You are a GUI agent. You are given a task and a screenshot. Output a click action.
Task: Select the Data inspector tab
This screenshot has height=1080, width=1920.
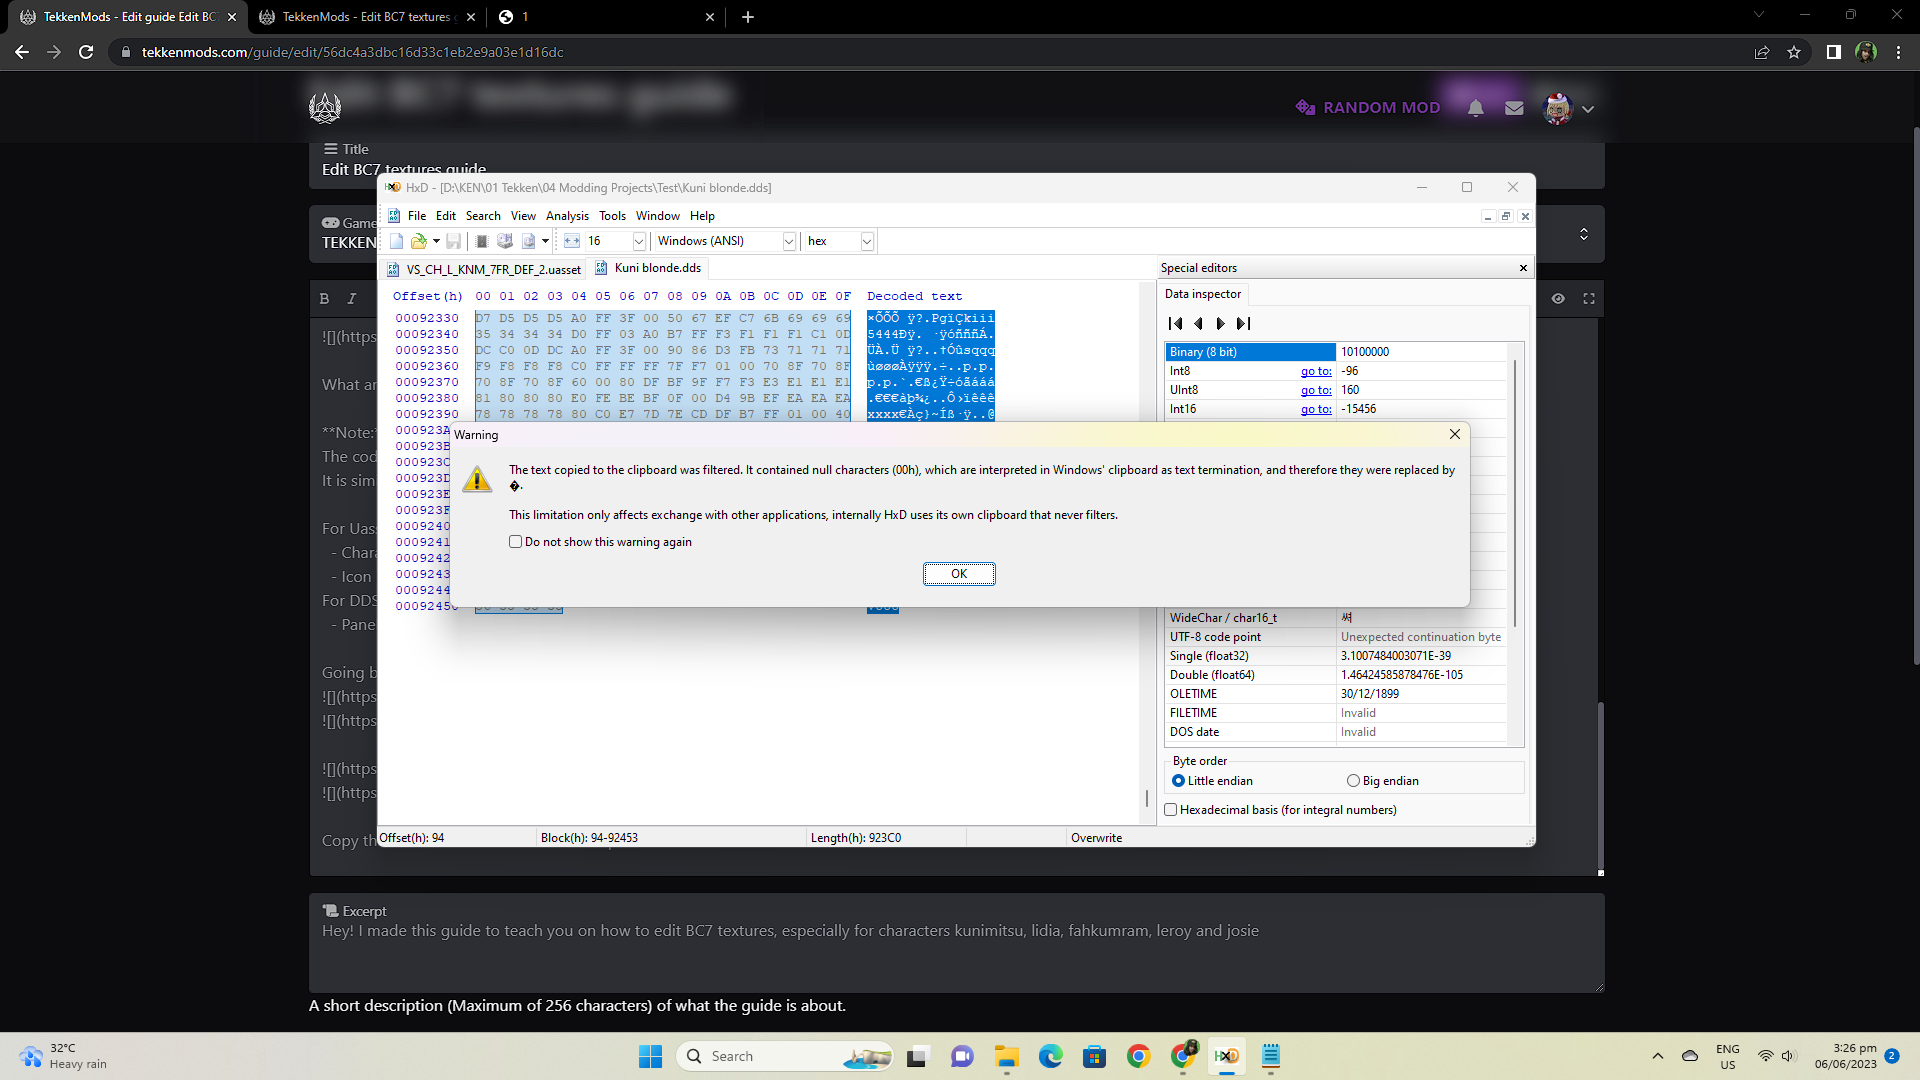pos(1203,294)
